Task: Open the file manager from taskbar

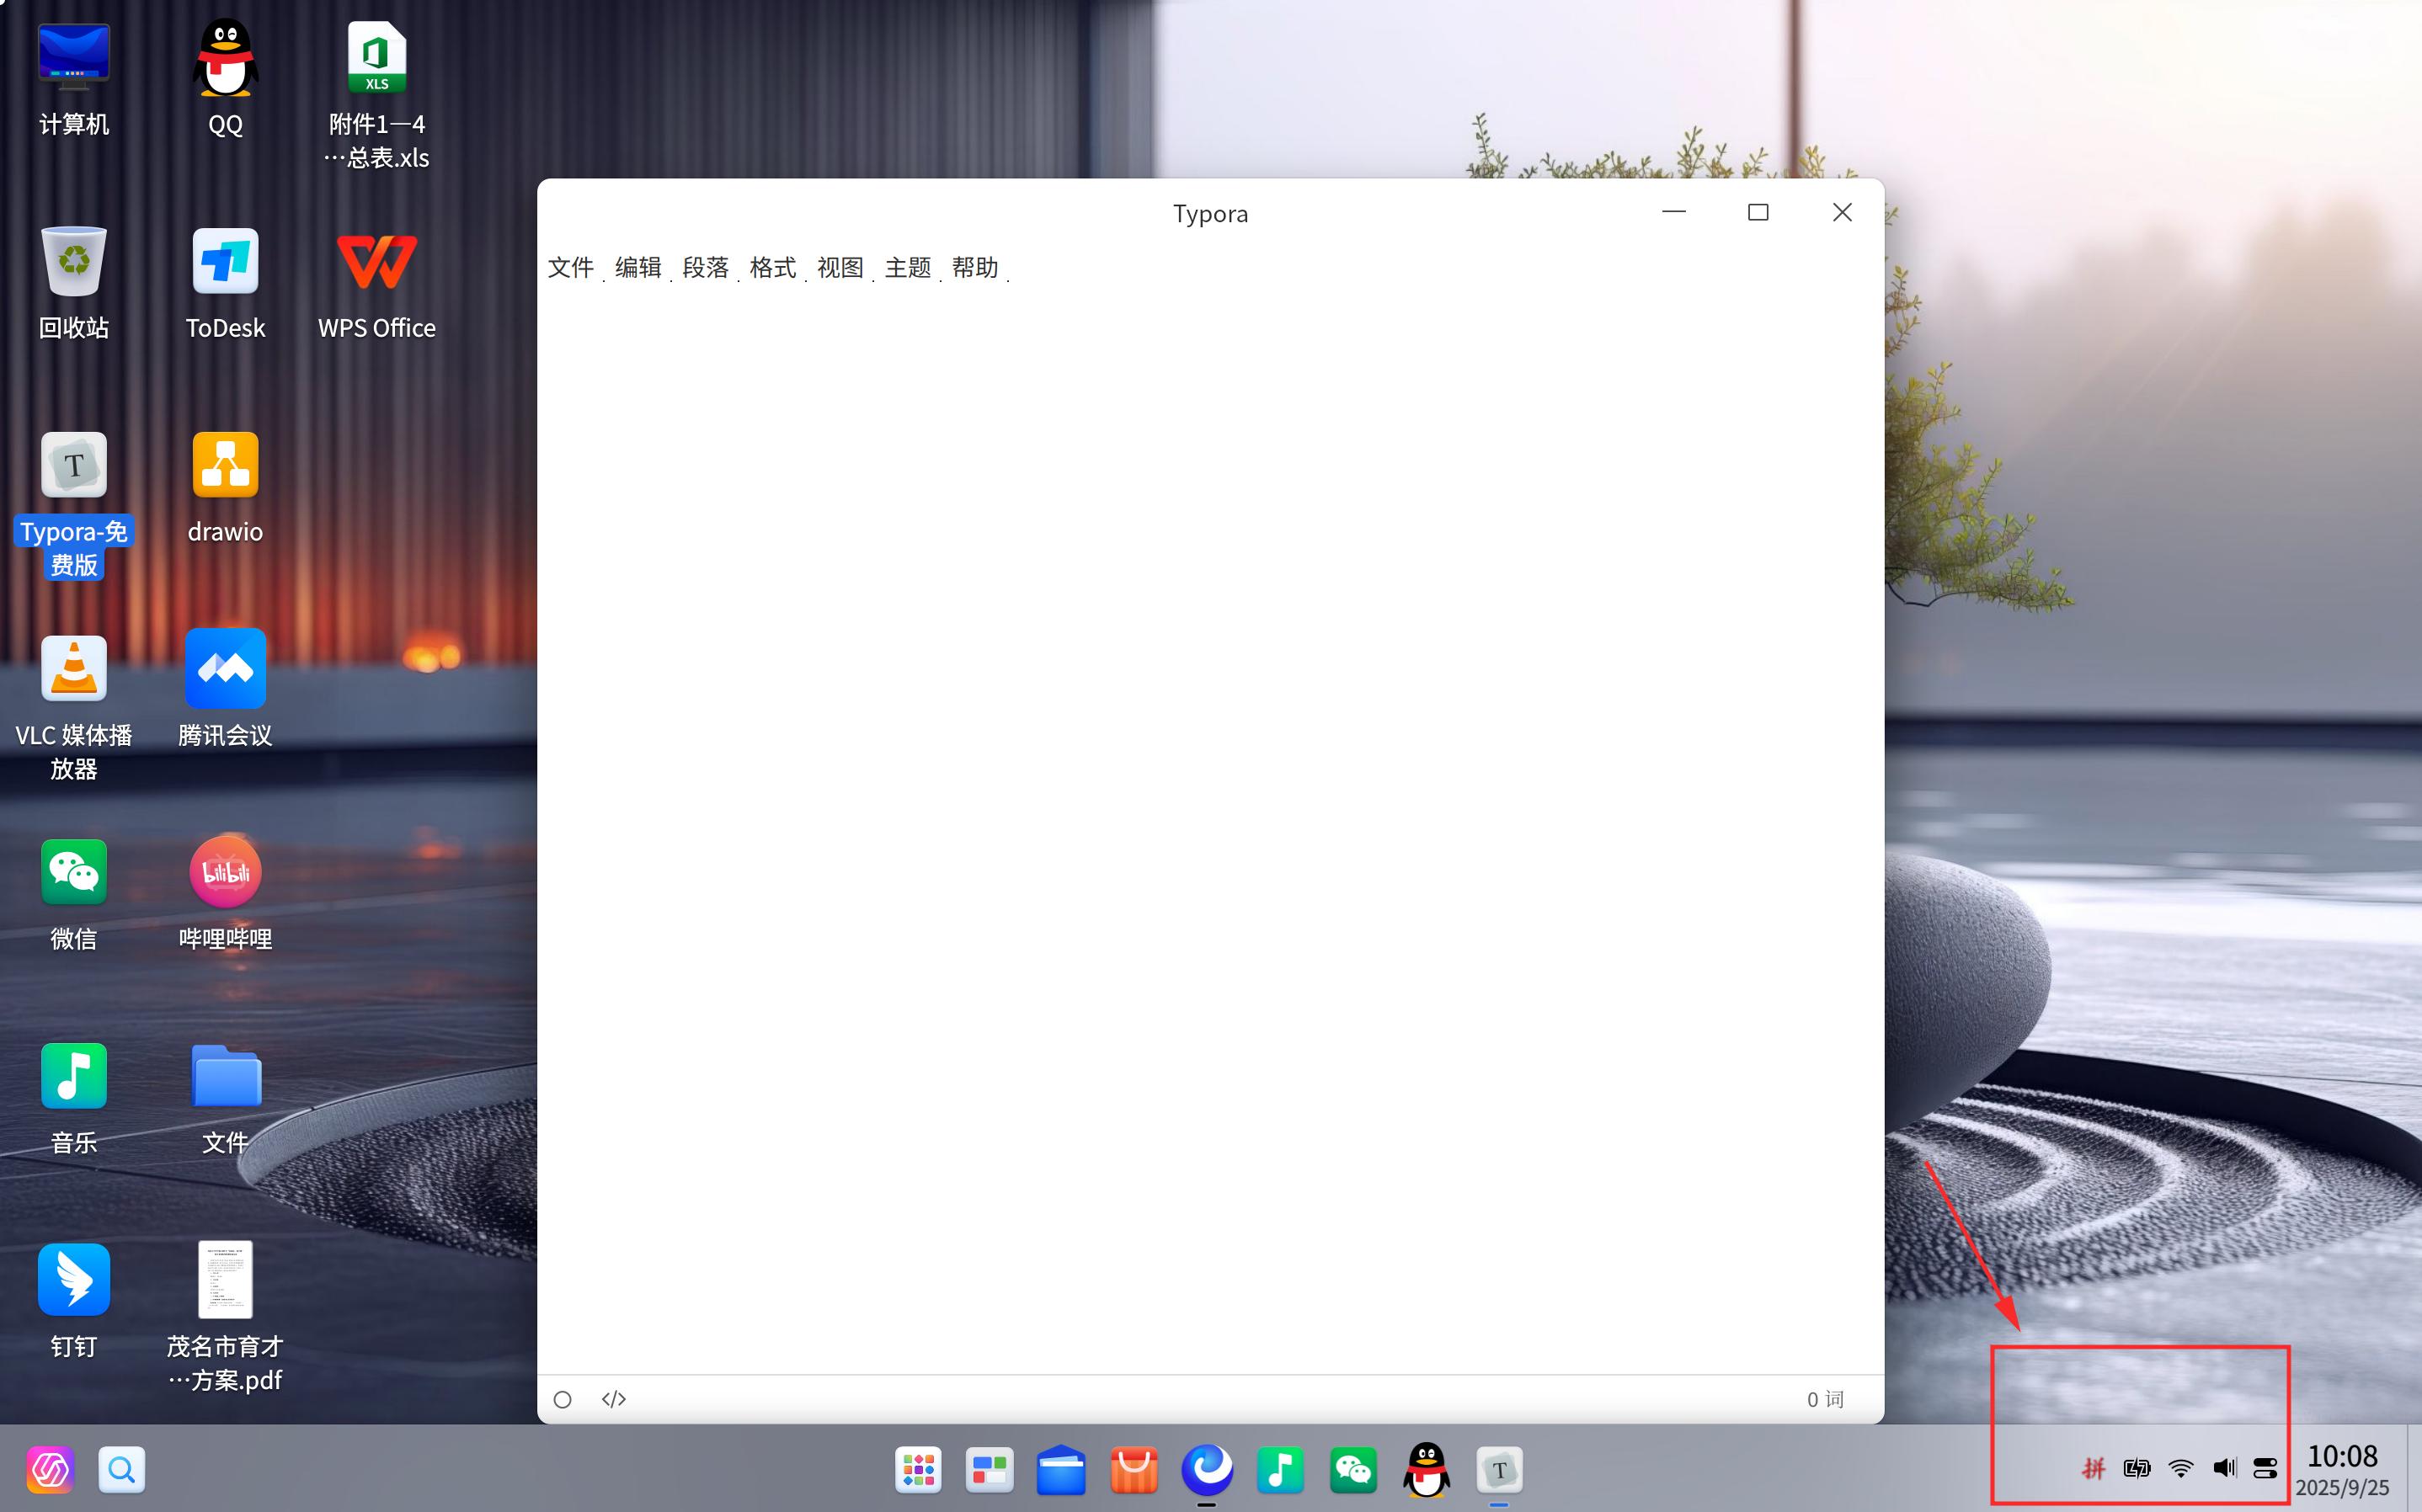Action: 1061,1470
